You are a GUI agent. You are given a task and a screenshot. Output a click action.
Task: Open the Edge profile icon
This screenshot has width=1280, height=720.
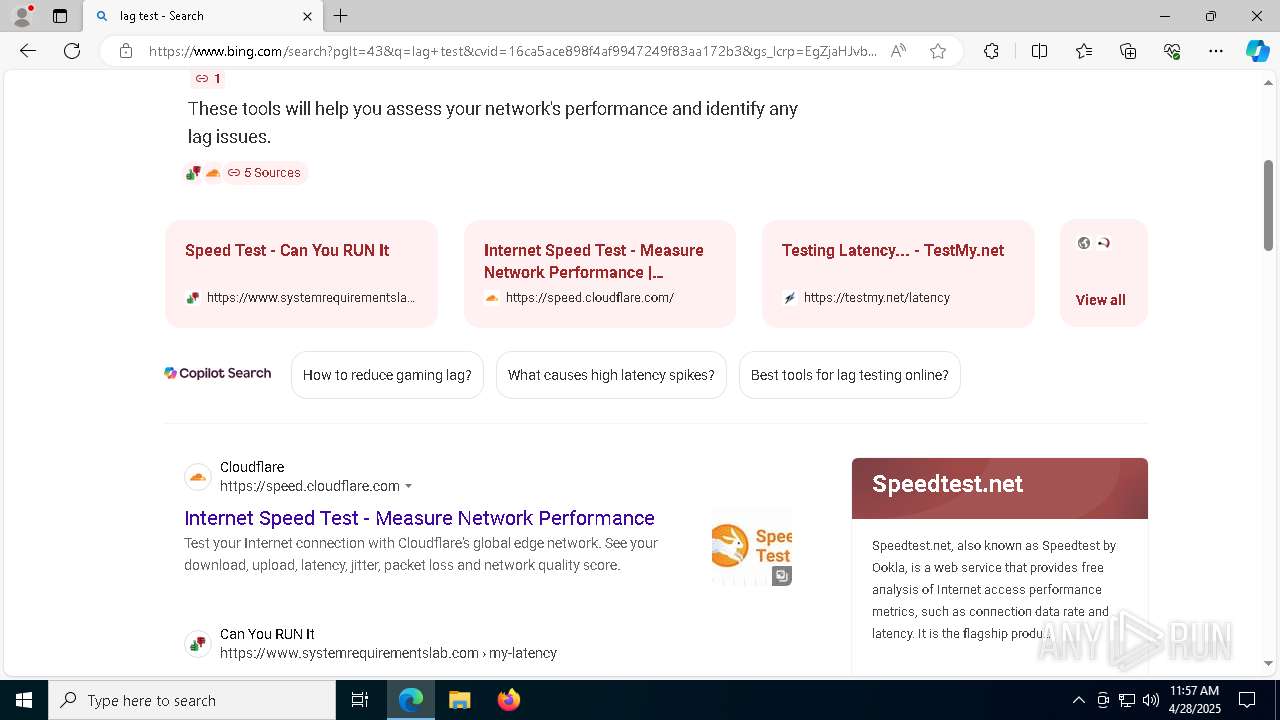click(x=22, y=16)
